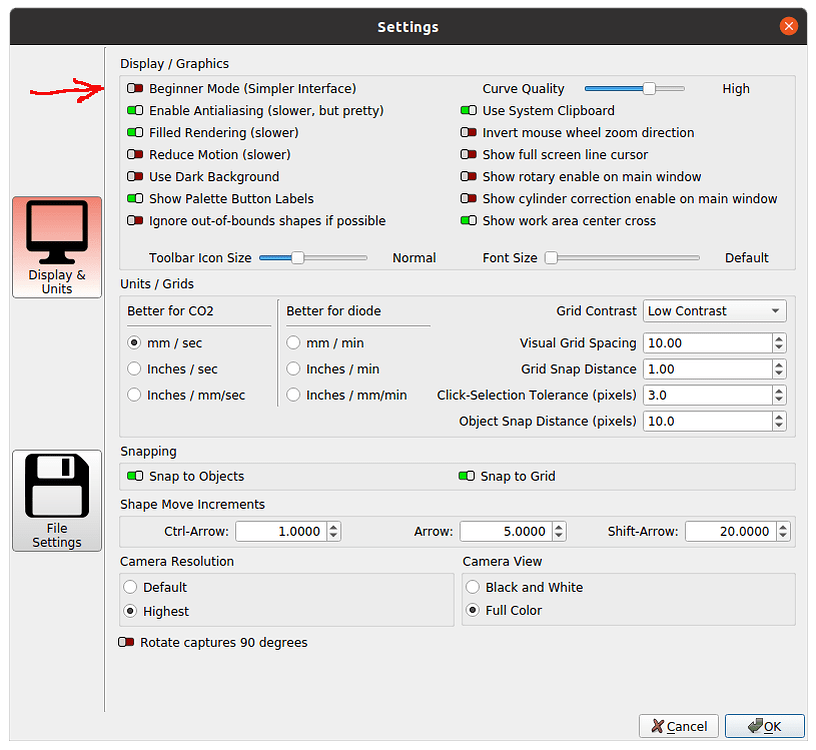Confirm settings with OK button

coord(764,726)
